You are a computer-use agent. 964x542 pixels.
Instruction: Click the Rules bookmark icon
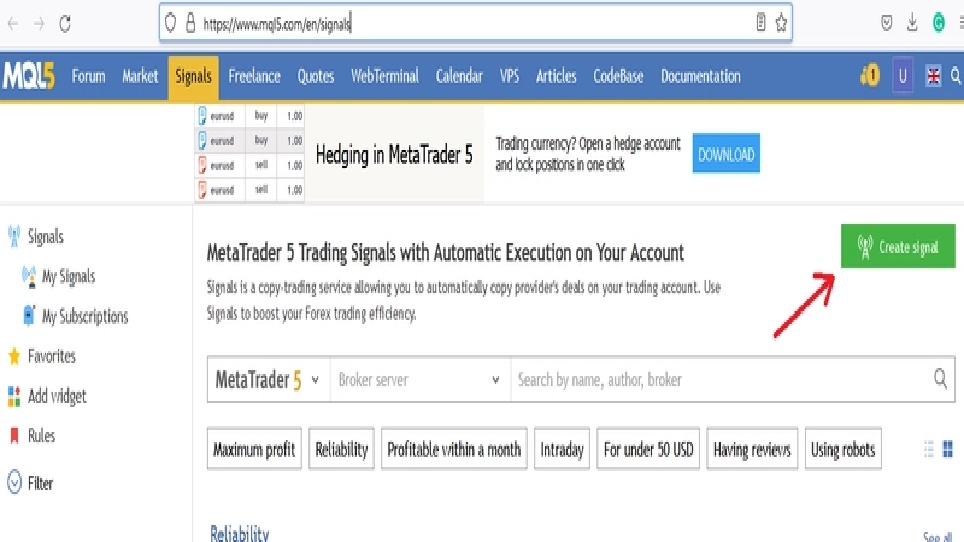(x=14, y=436)
